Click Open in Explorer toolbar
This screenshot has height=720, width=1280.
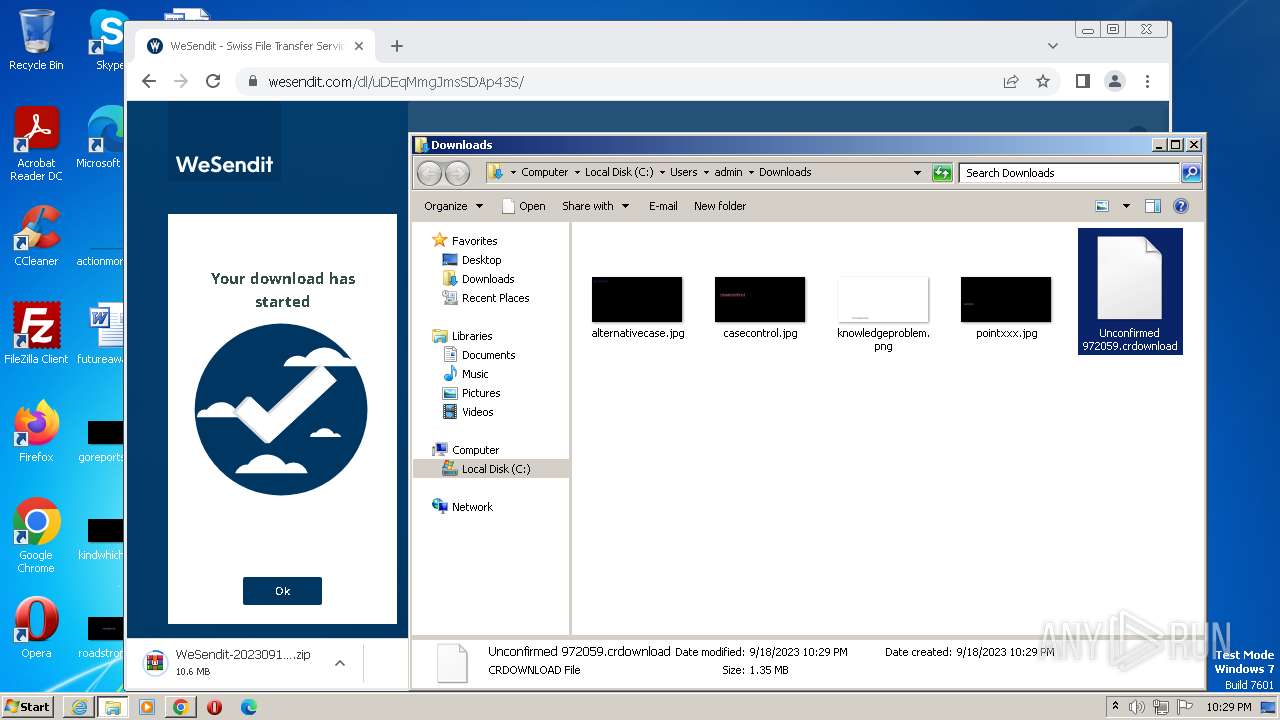point(523,206)
